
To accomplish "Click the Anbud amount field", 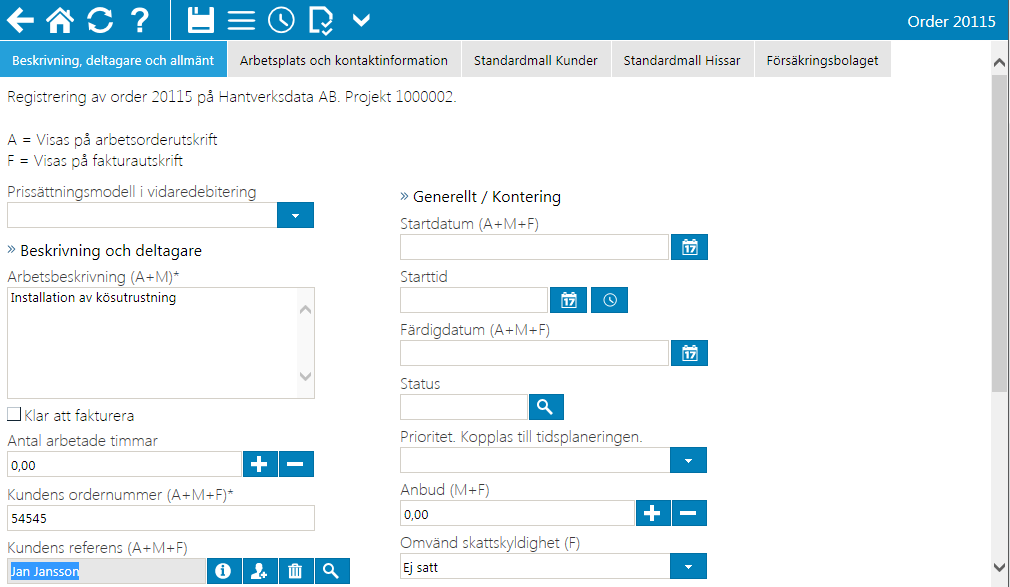I will tap(517, 514).
